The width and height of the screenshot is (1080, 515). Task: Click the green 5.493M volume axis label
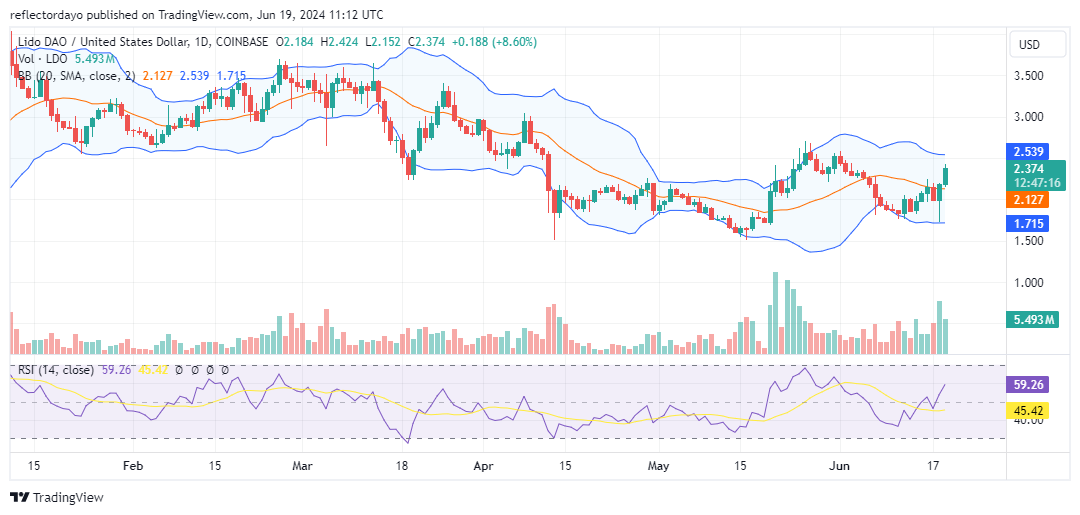pos(1033,319)
